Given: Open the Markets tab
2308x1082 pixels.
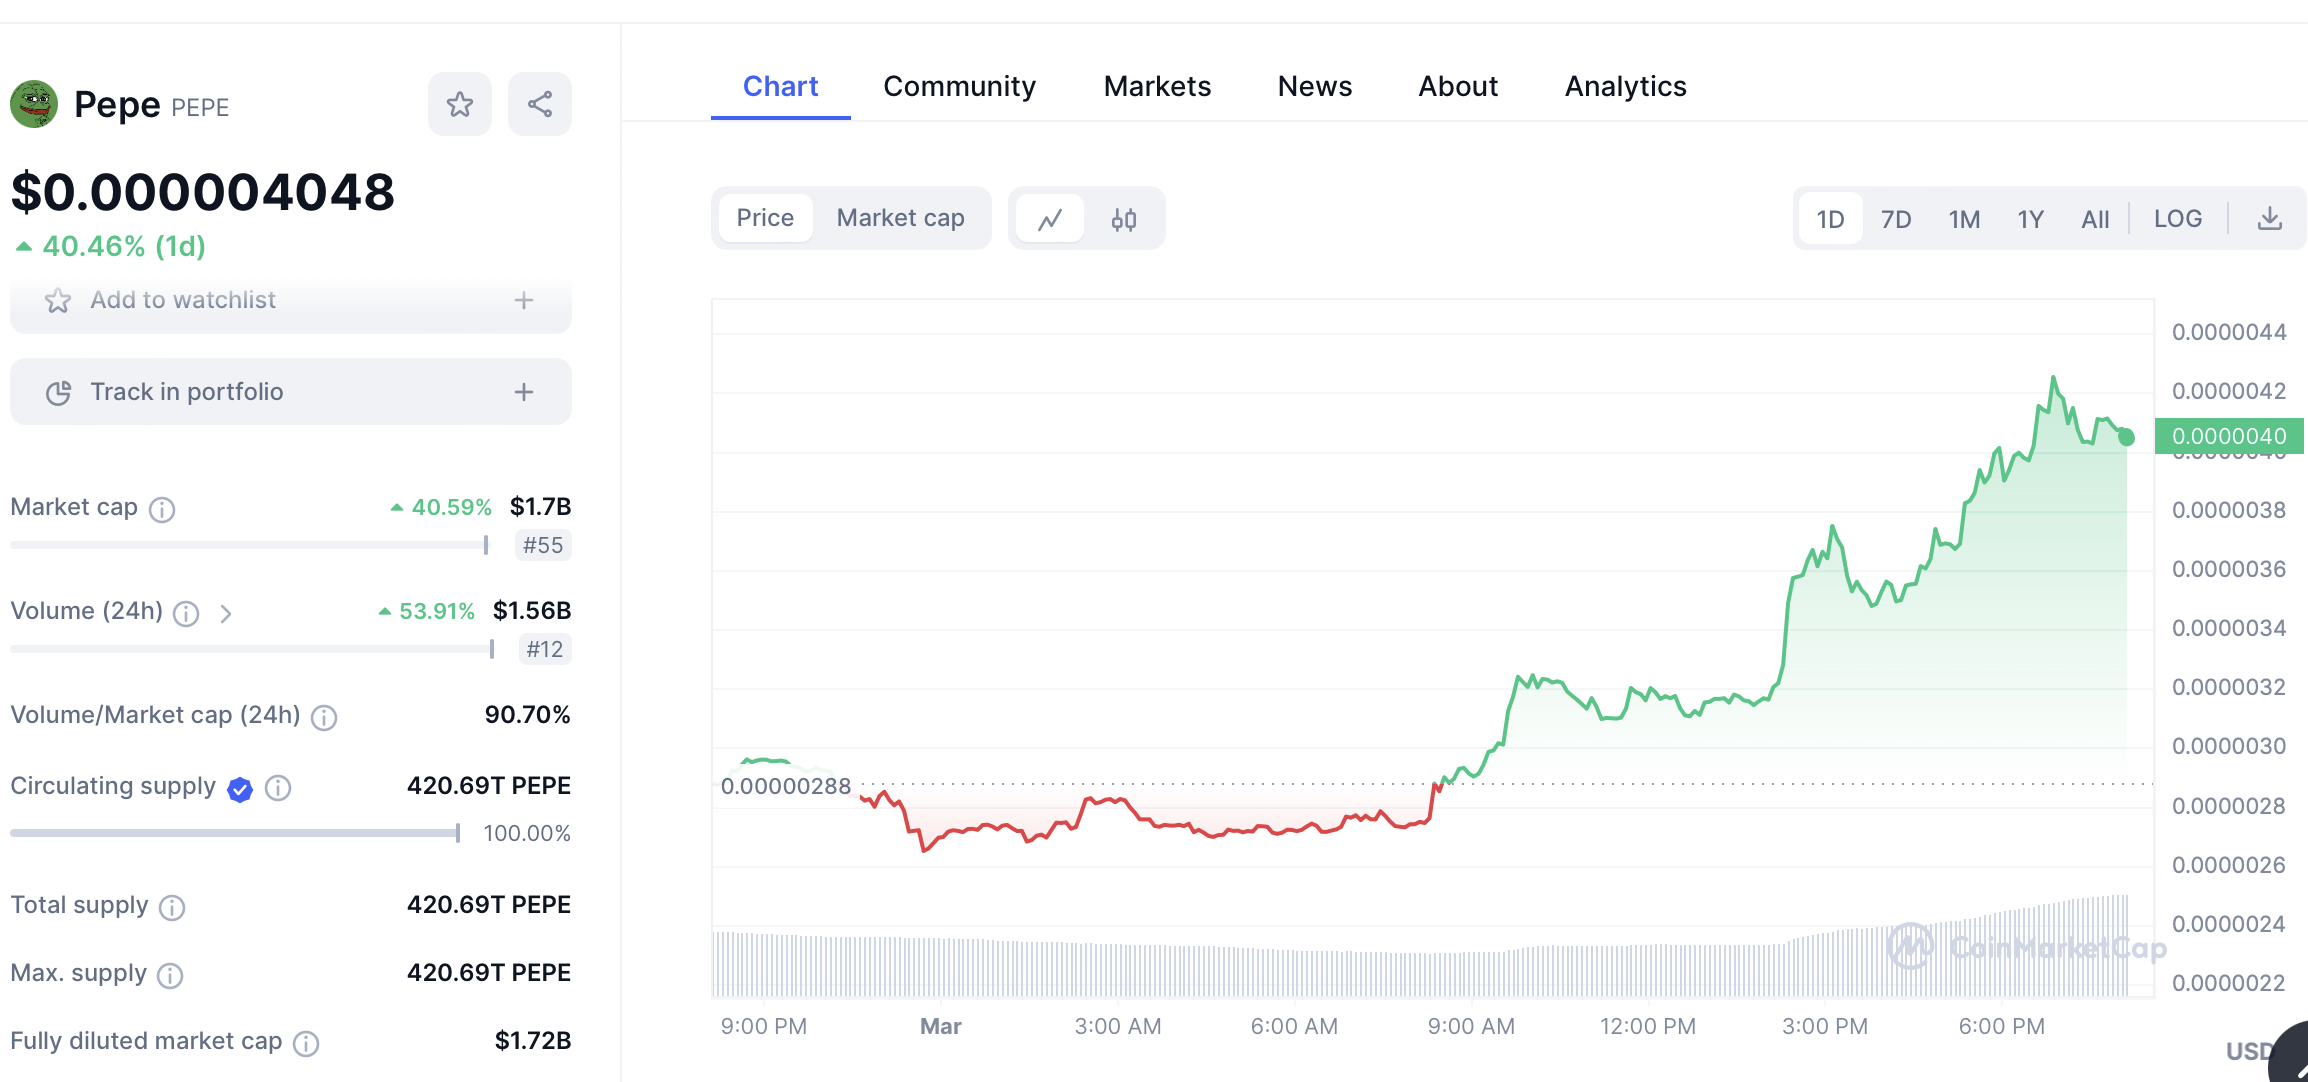Looking at the screenshot, I should pyautogui.click(x=1157, y=86).
